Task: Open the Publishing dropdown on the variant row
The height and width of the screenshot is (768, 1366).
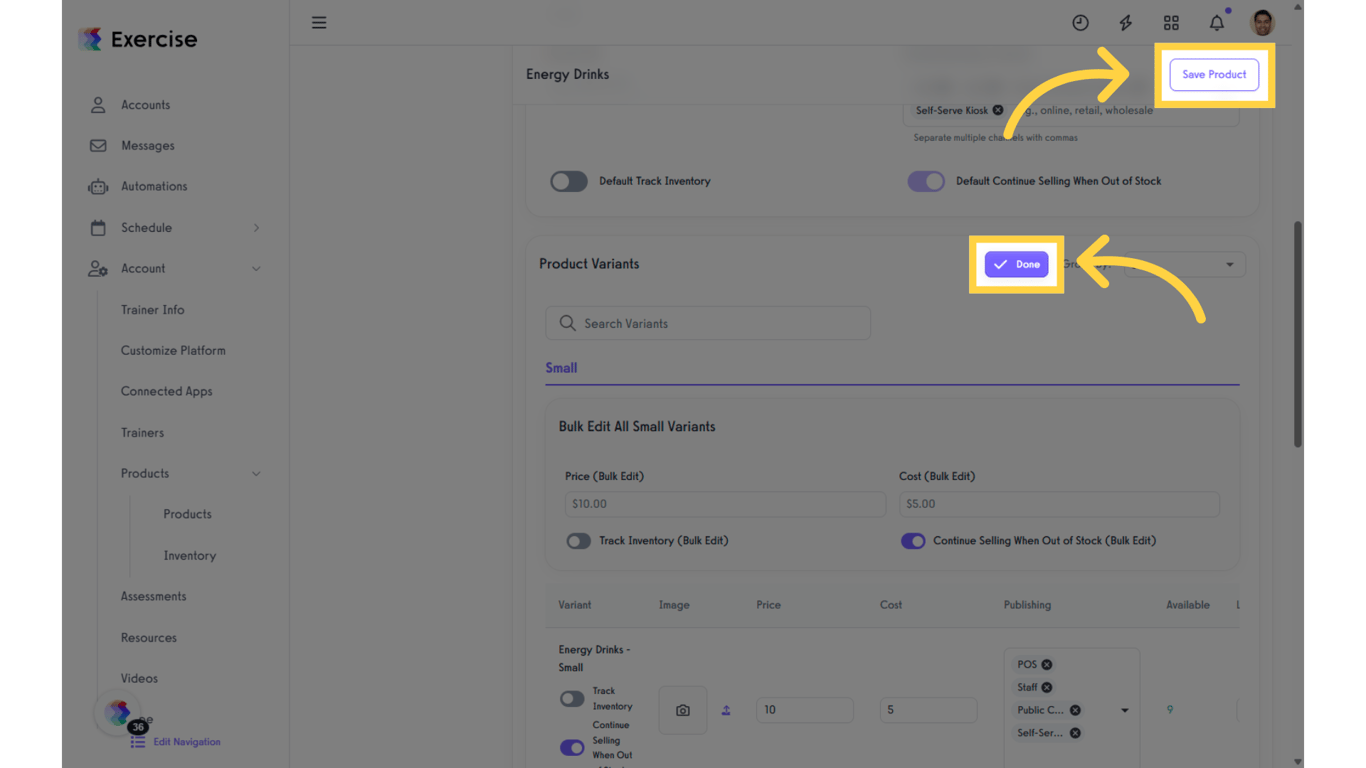Action: [x=1127, y=709]
